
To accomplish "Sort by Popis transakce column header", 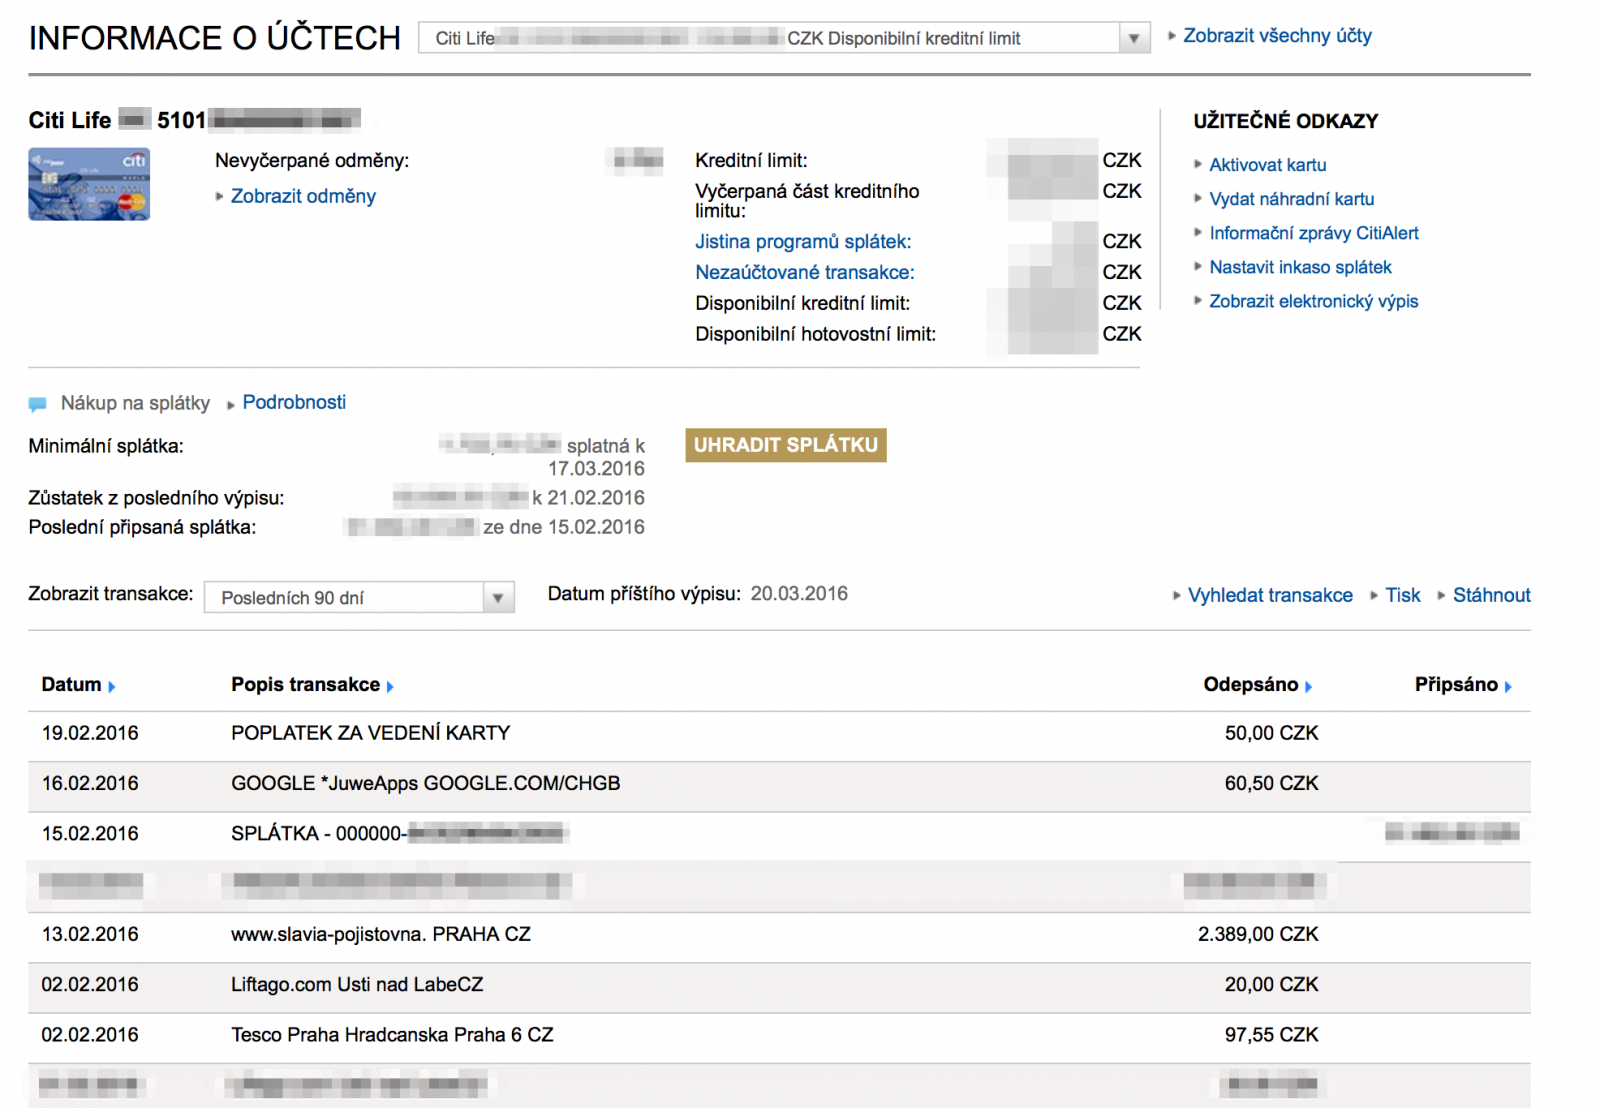I will pyautogui.click(x=305, y=685).
